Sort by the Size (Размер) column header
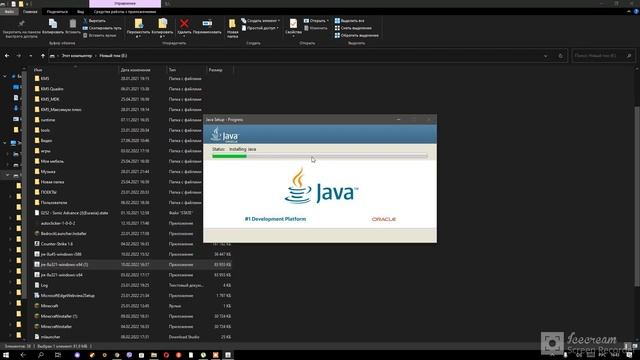The height and width of the screenshot is (360, 640). click(219, 70)
